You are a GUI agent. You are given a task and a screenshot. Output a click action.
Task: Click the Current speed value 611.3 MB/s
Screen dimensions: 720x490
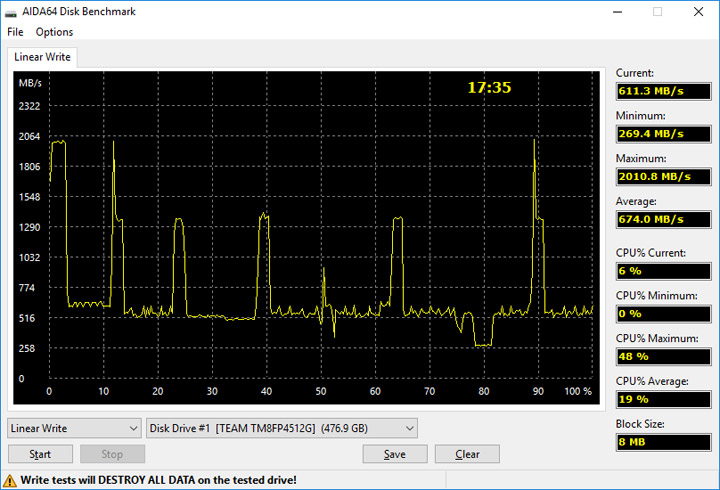664,91
